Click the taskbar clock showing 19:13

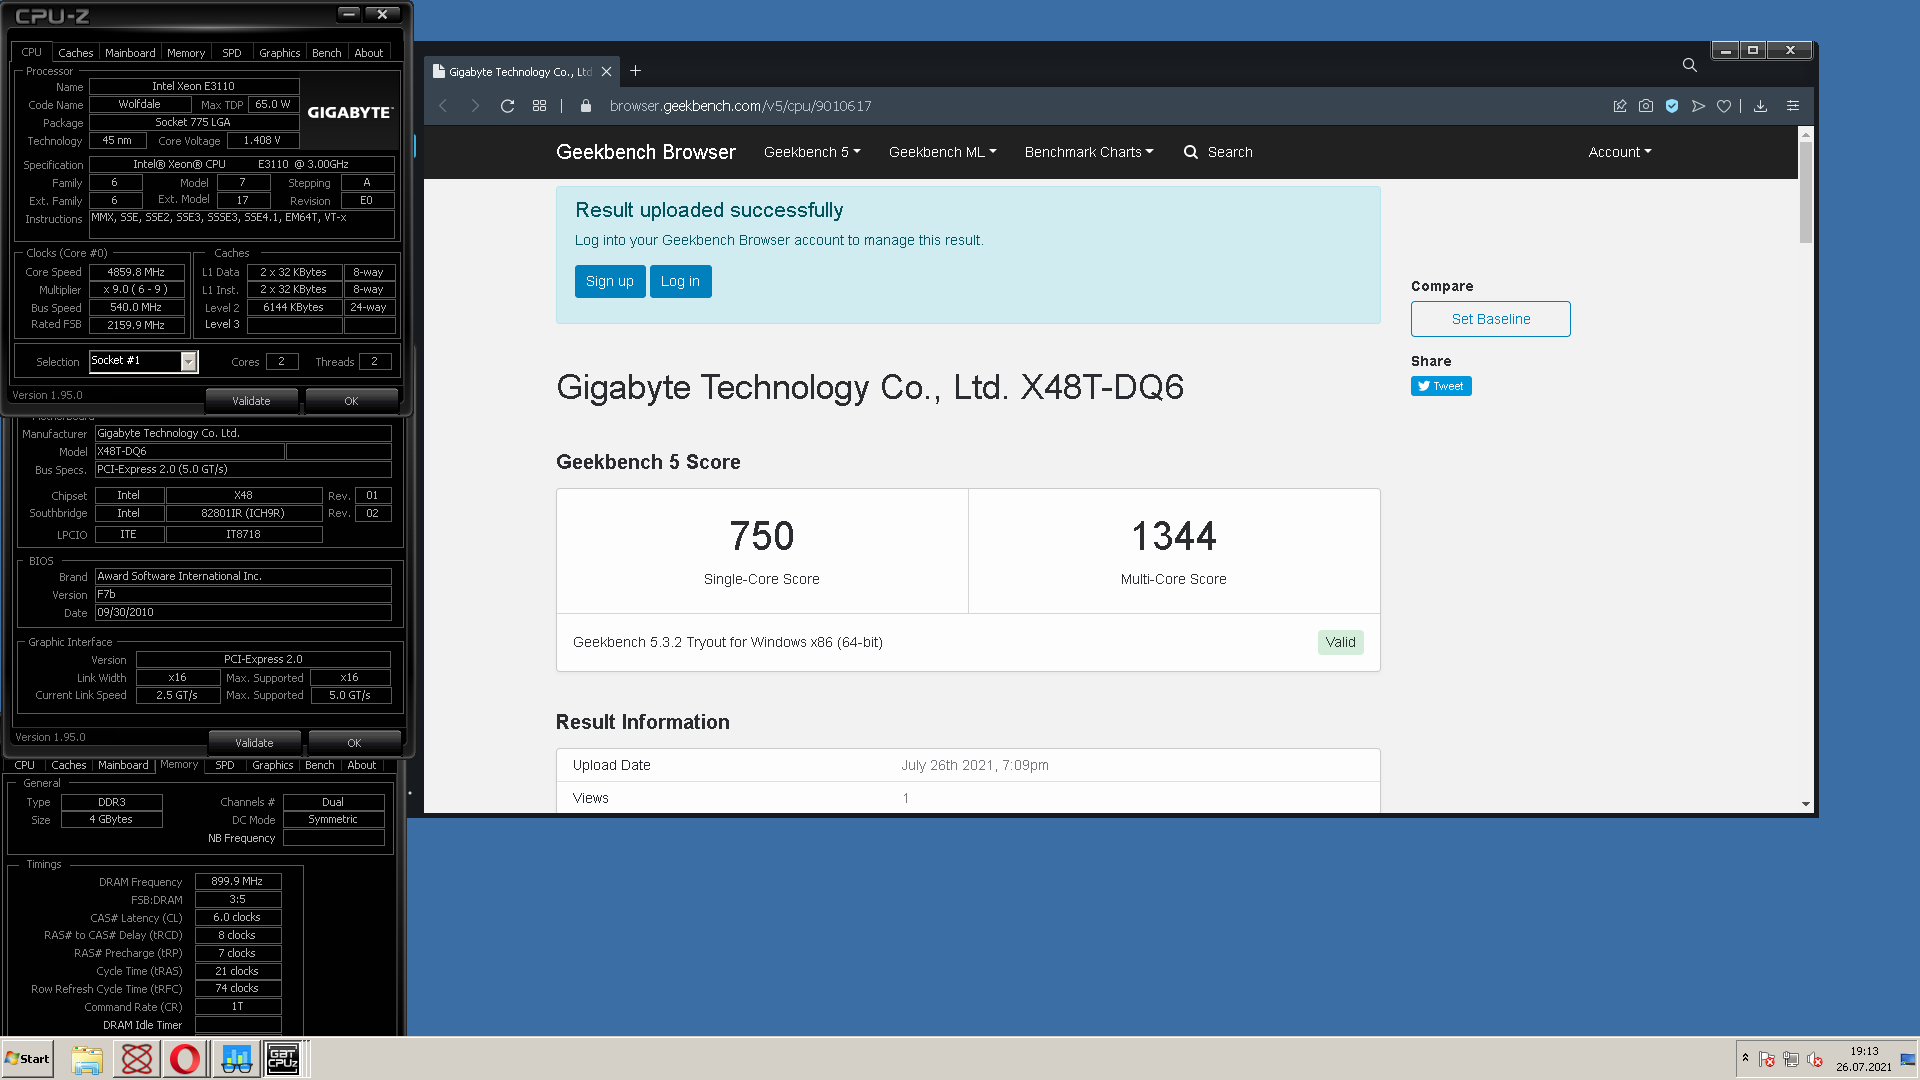(1864, 1052)
